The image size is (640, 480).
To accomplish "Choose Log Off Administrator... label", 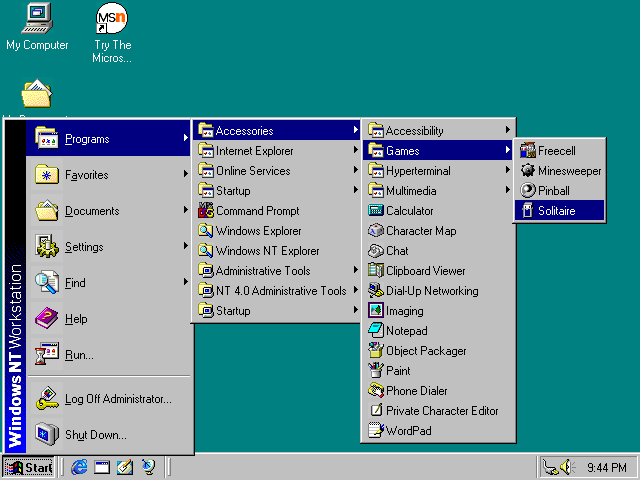I will [x=118, y=399].
